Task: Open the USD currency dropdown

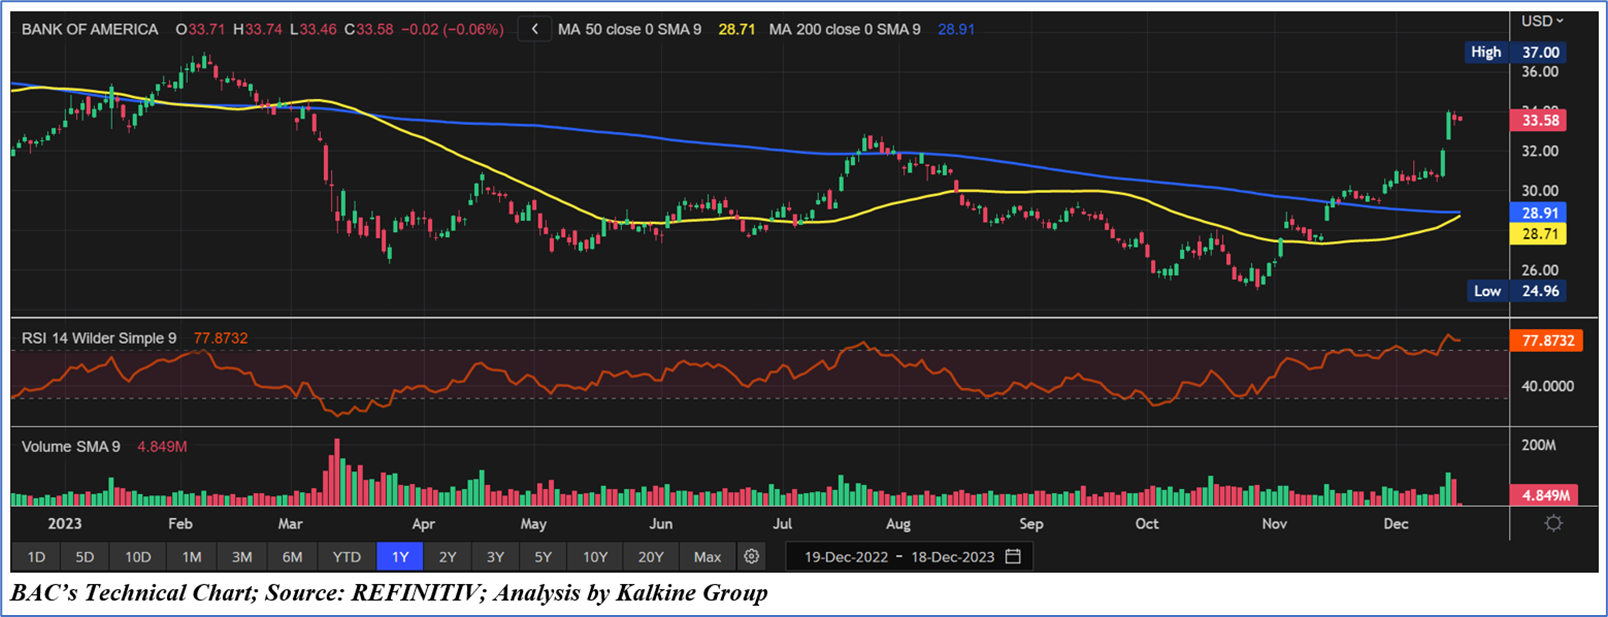Action: pyautogui.click(x=1542, y=21)
